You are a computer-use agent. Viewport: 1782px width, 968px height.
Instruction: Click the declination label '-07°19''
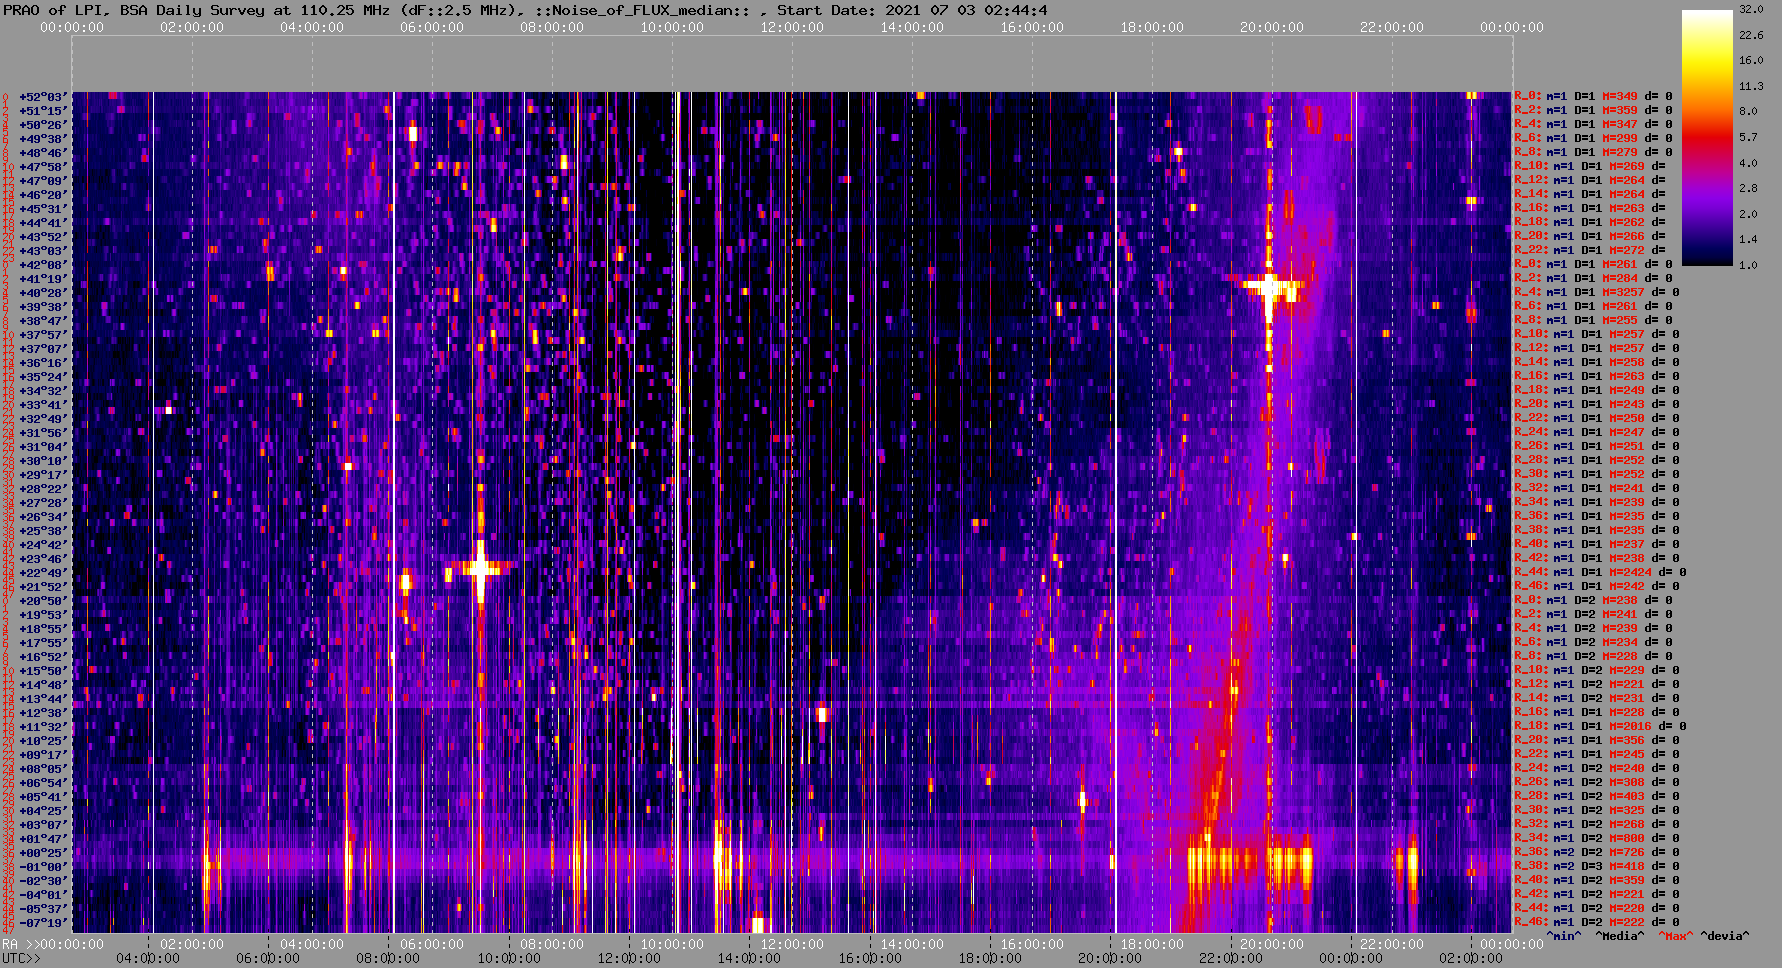(x=42, y=923)
